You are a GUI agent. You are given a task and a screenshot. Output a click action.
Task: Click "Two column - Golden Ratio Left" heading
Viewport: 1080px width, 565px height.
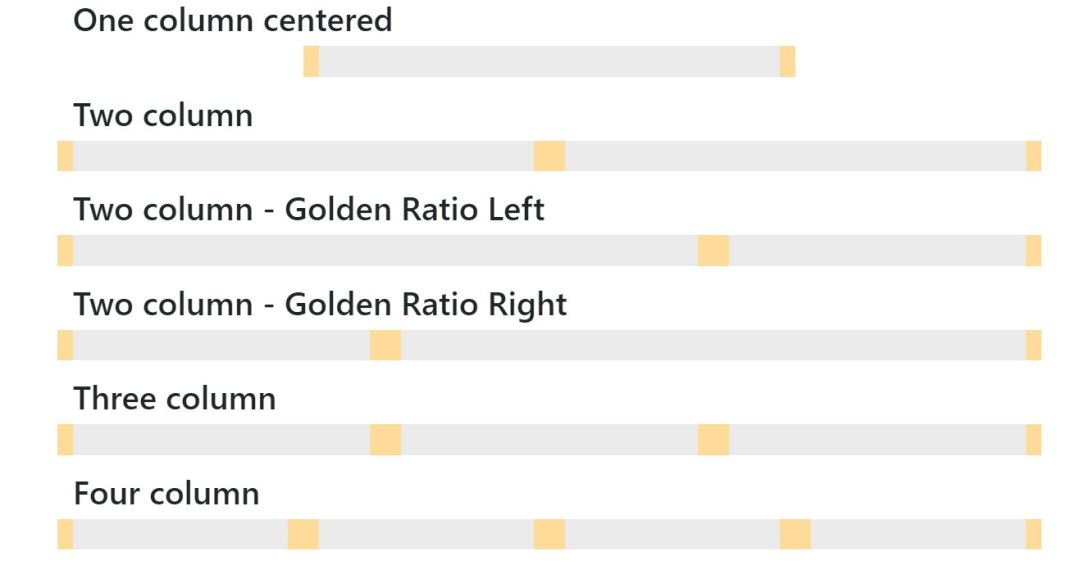(x=309, y=210)
